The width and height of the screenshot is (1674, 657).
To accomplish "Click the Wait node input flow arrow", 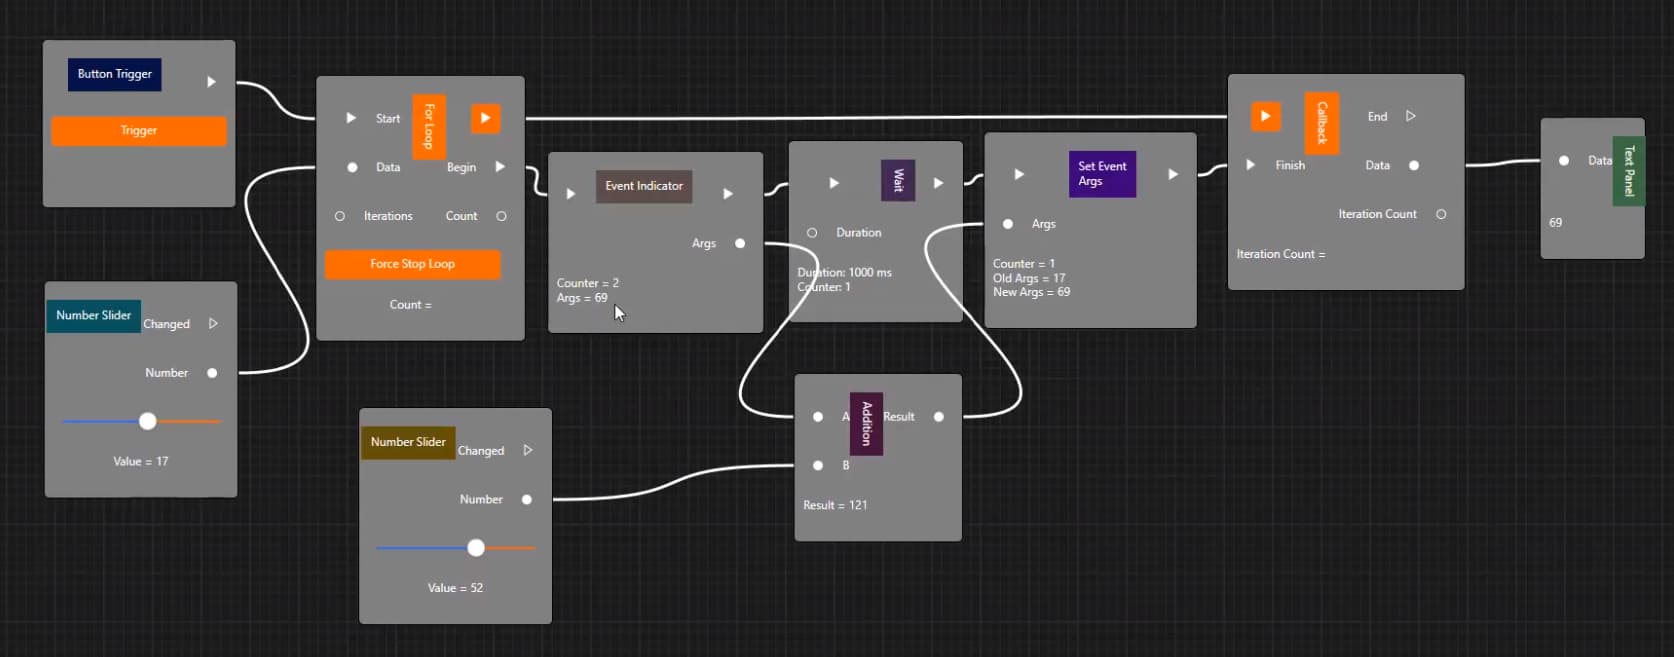I will click(834, 183).
